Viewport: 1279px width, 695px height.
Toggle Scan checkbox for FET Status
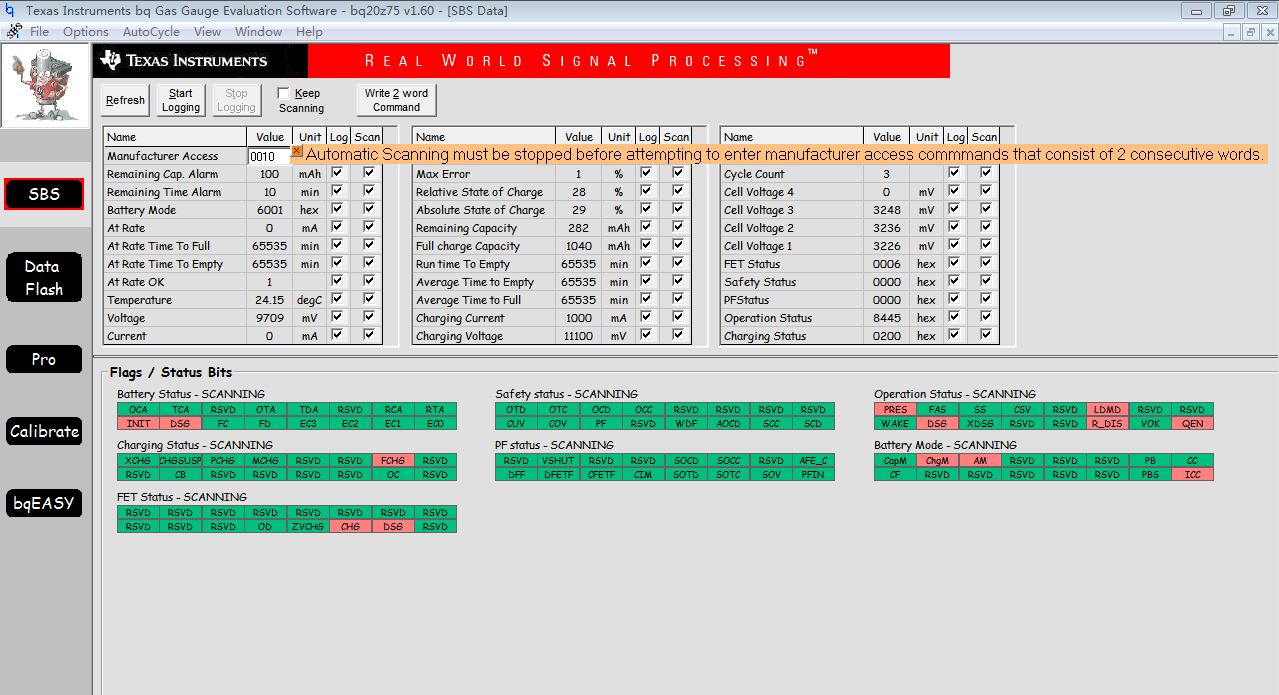[986, 263]
